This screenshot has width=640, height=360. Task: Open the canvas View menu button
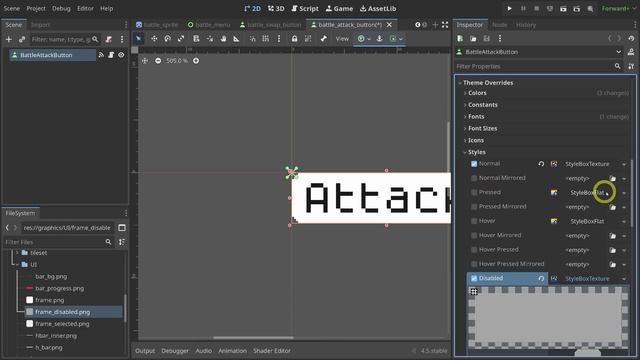pyautogui.click(x=342, y=39)
